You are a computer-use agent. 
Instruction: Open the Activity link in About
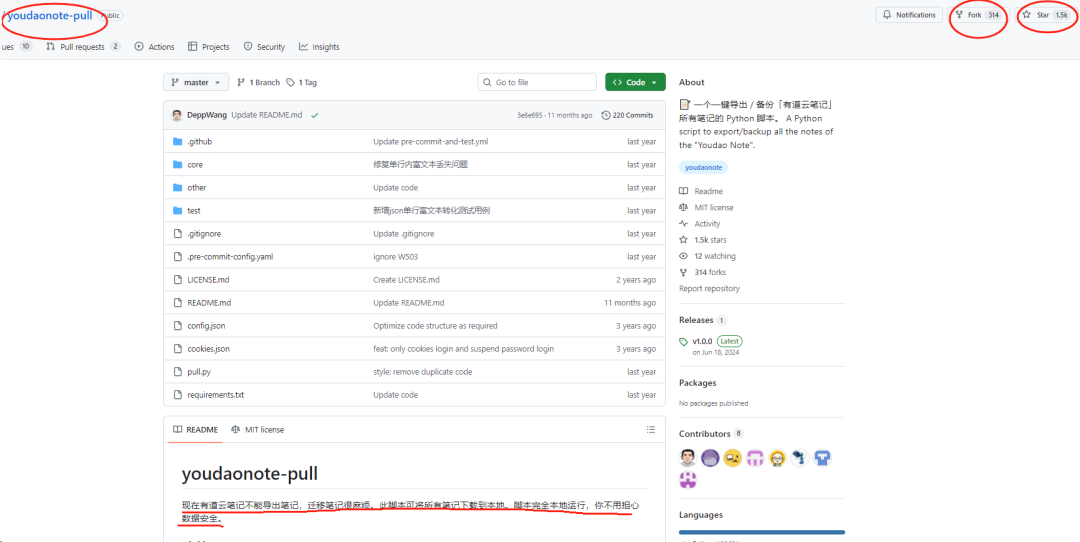click(x=700, y=224)
